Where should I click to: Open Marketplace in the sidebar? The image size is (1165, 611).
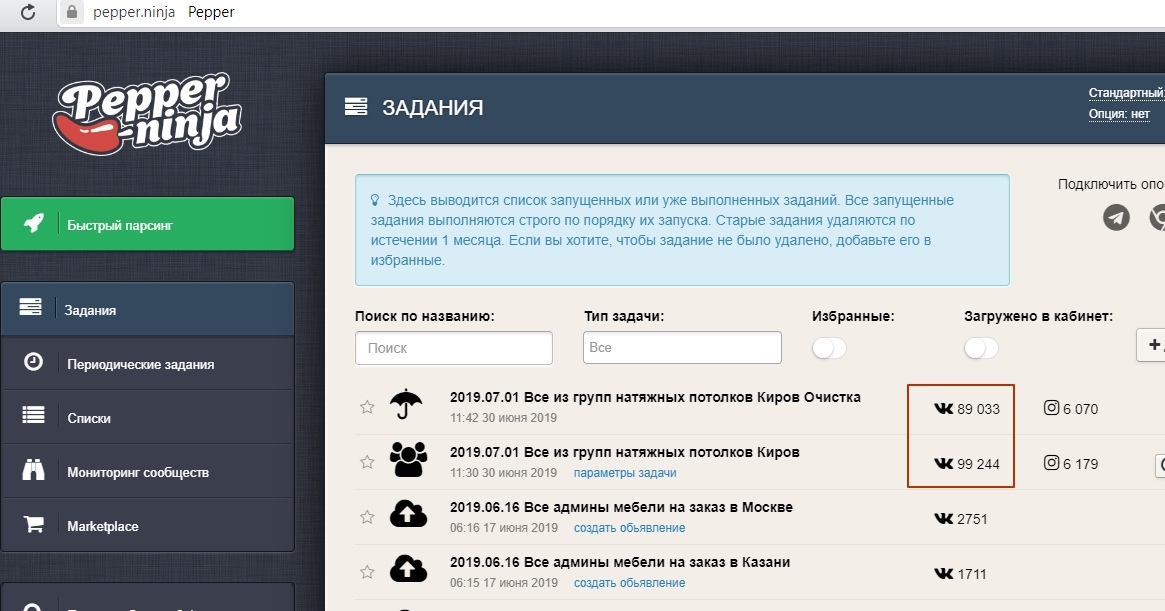(x=148, y=526)
